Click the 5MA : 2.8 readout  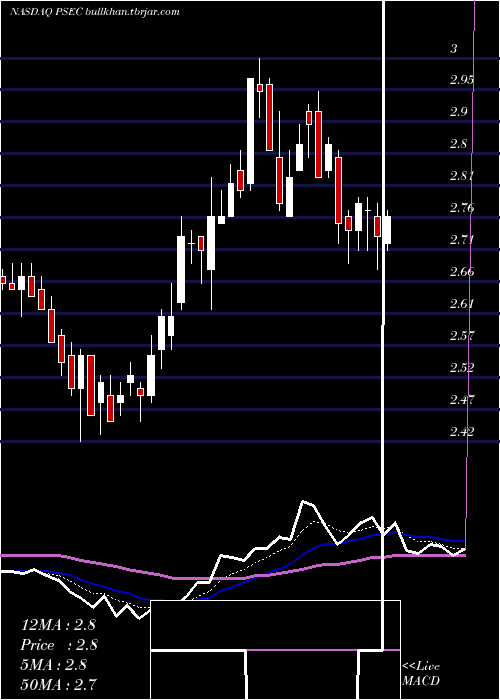coord(53,665)
